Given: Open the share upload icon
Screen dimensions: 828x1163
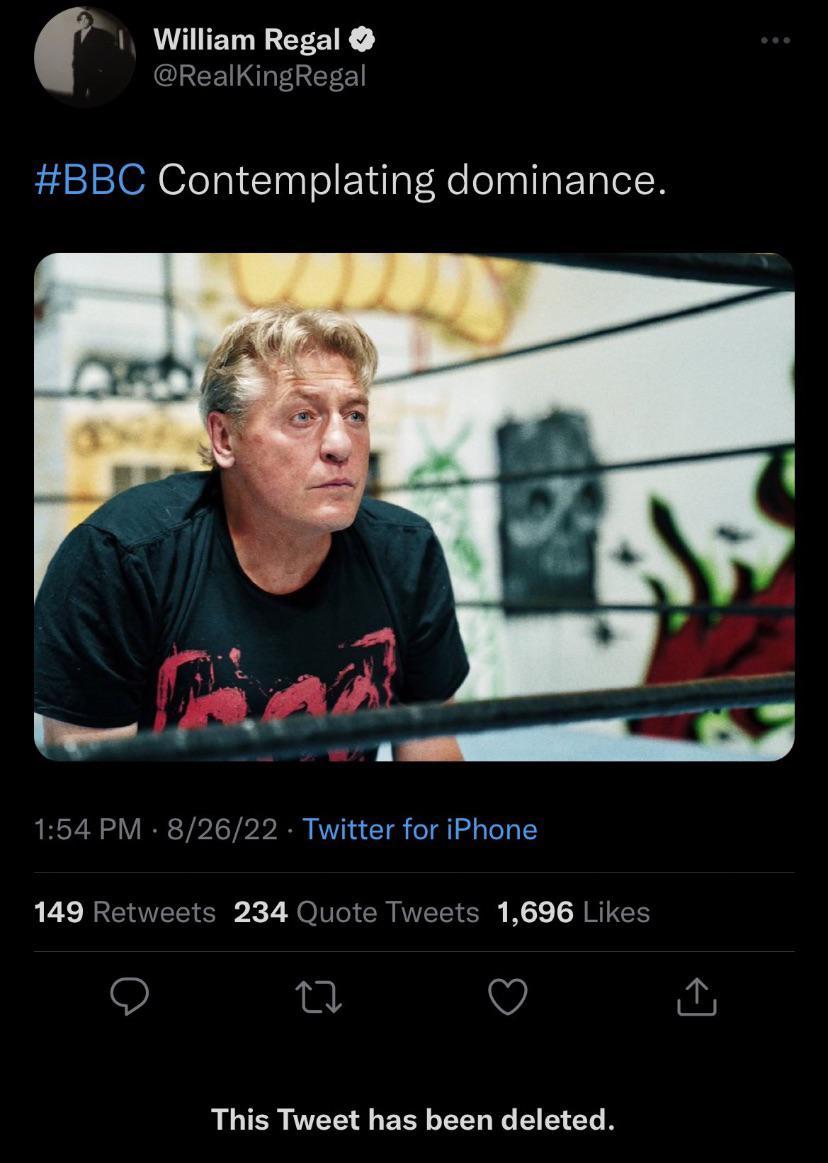Looking at the screenshot, I should pos(697,996).
